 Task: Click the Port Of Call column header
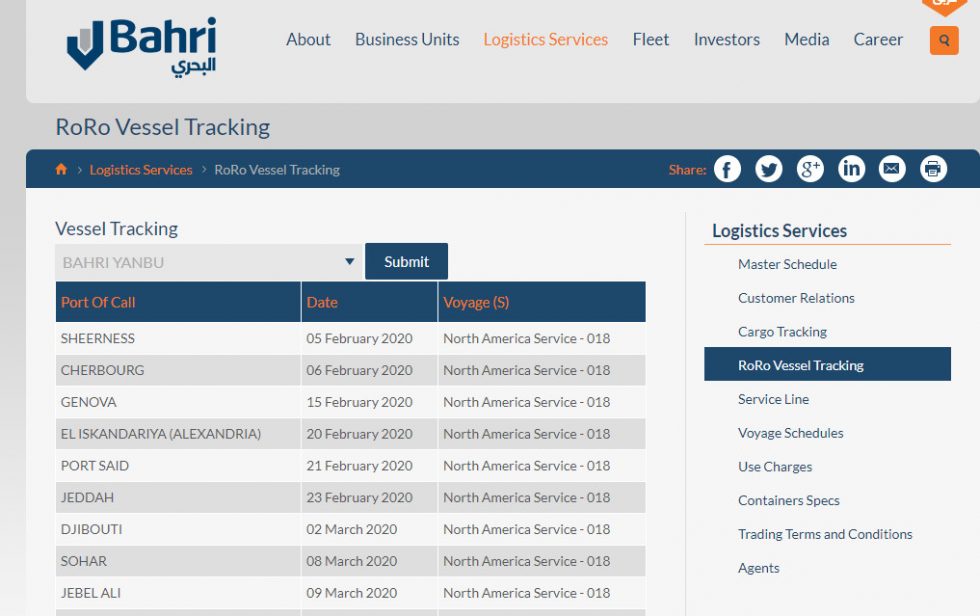pos(178,302)
